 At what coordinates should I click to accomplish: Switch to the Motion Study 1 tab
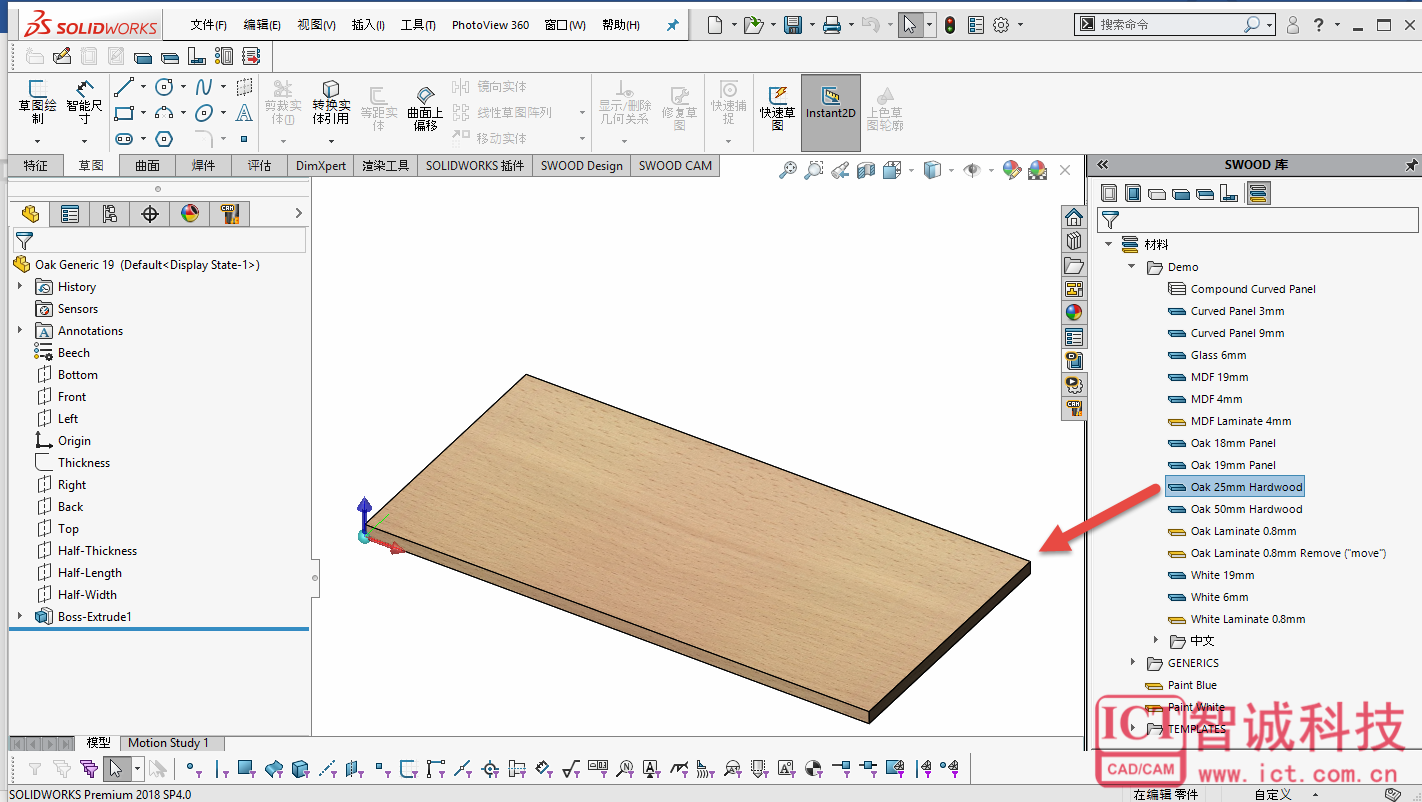tap(168, 743)
